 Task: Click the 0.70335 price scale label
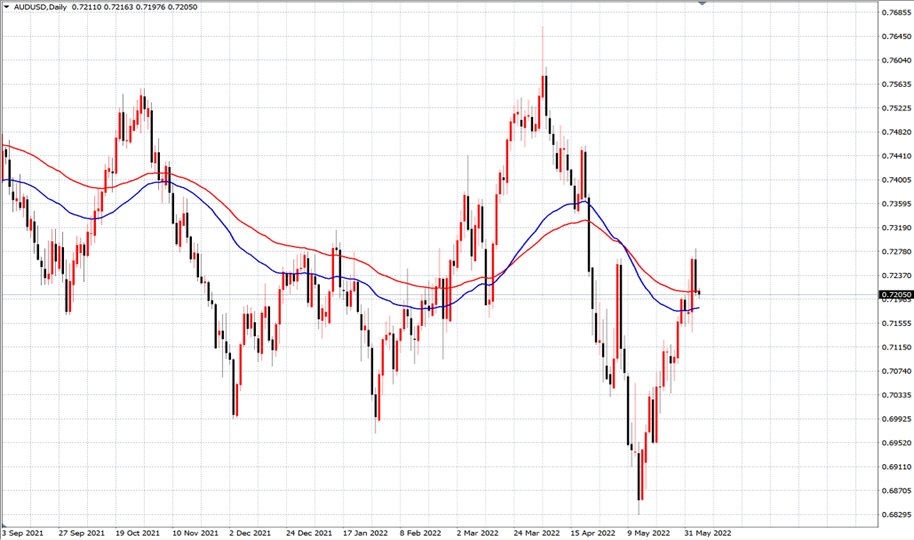(897, 395)
